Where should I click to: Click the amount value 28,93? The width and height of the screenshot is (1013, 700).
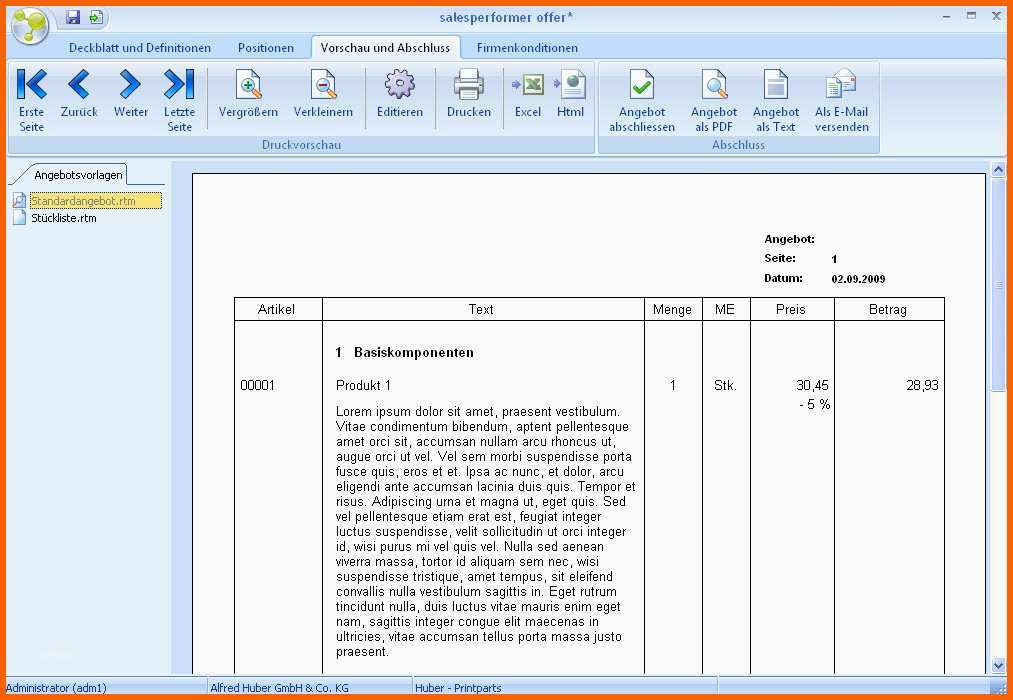922,386
